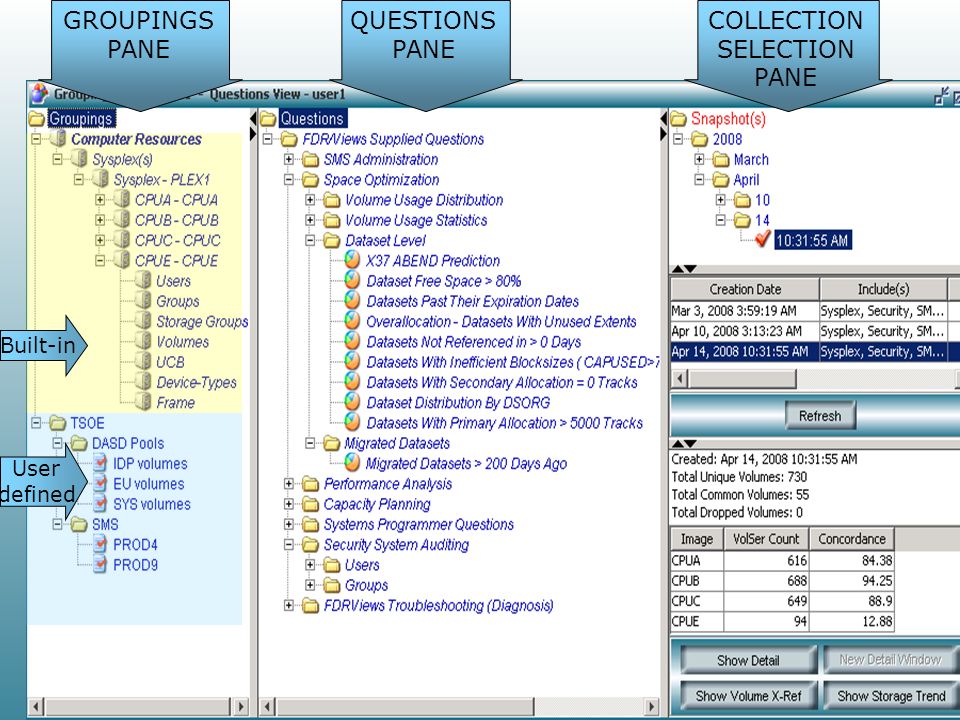Click the PROD4 checklist icon

pos(100,544)
